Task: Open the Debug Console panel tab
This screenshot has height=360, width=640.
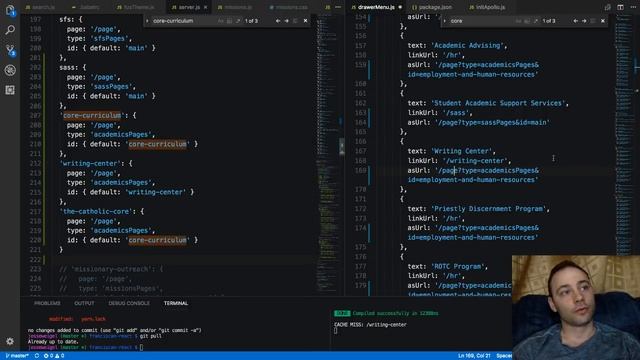Action: pyautogui.click(x=129, y=303)
